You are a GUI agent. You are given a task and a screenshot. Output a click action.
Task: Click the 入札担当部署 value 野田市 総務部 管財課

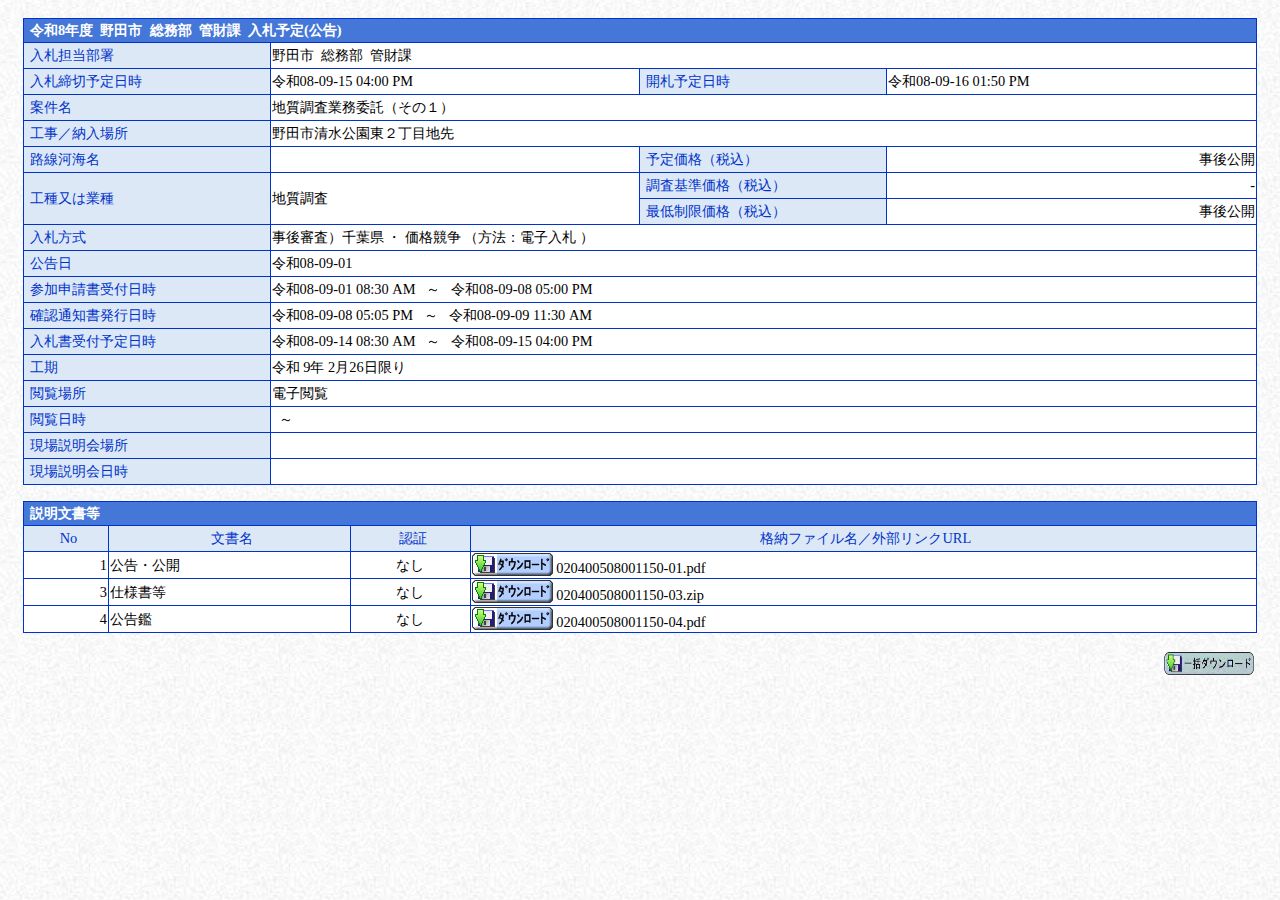[342, 56]
